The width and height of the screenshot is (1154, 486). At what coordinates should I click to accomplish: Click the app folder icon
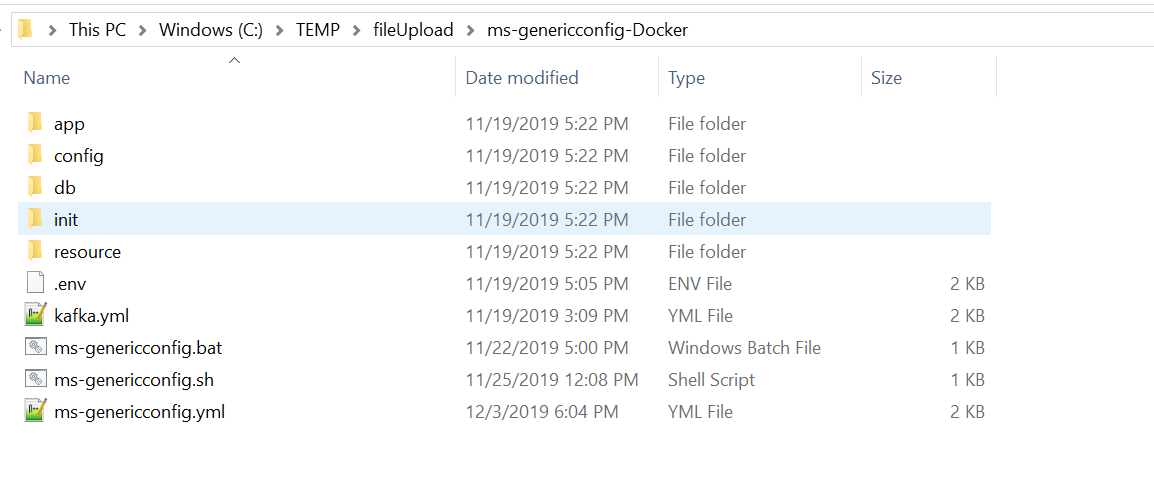(x=36, y=124)
